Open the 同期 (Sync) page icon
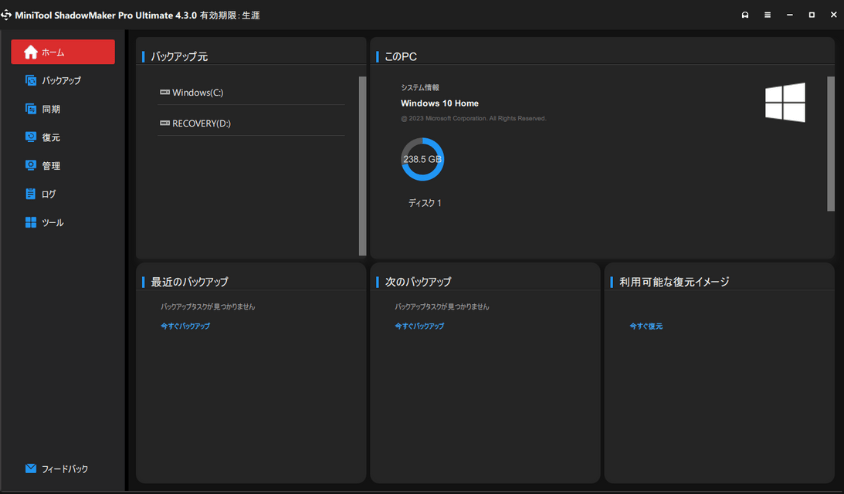 (31, 109)
